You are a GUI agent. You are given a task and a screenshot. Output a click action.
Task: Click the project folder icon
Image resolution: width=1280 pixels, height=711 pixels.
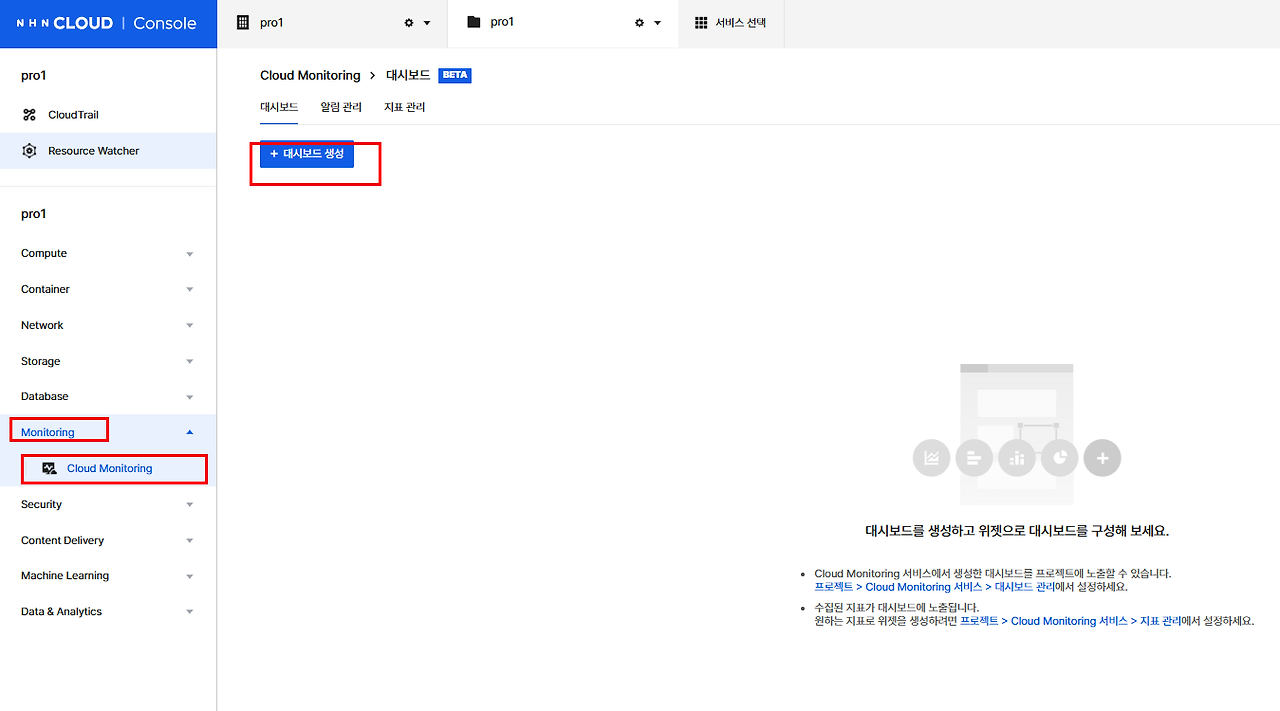coord(474,22)
